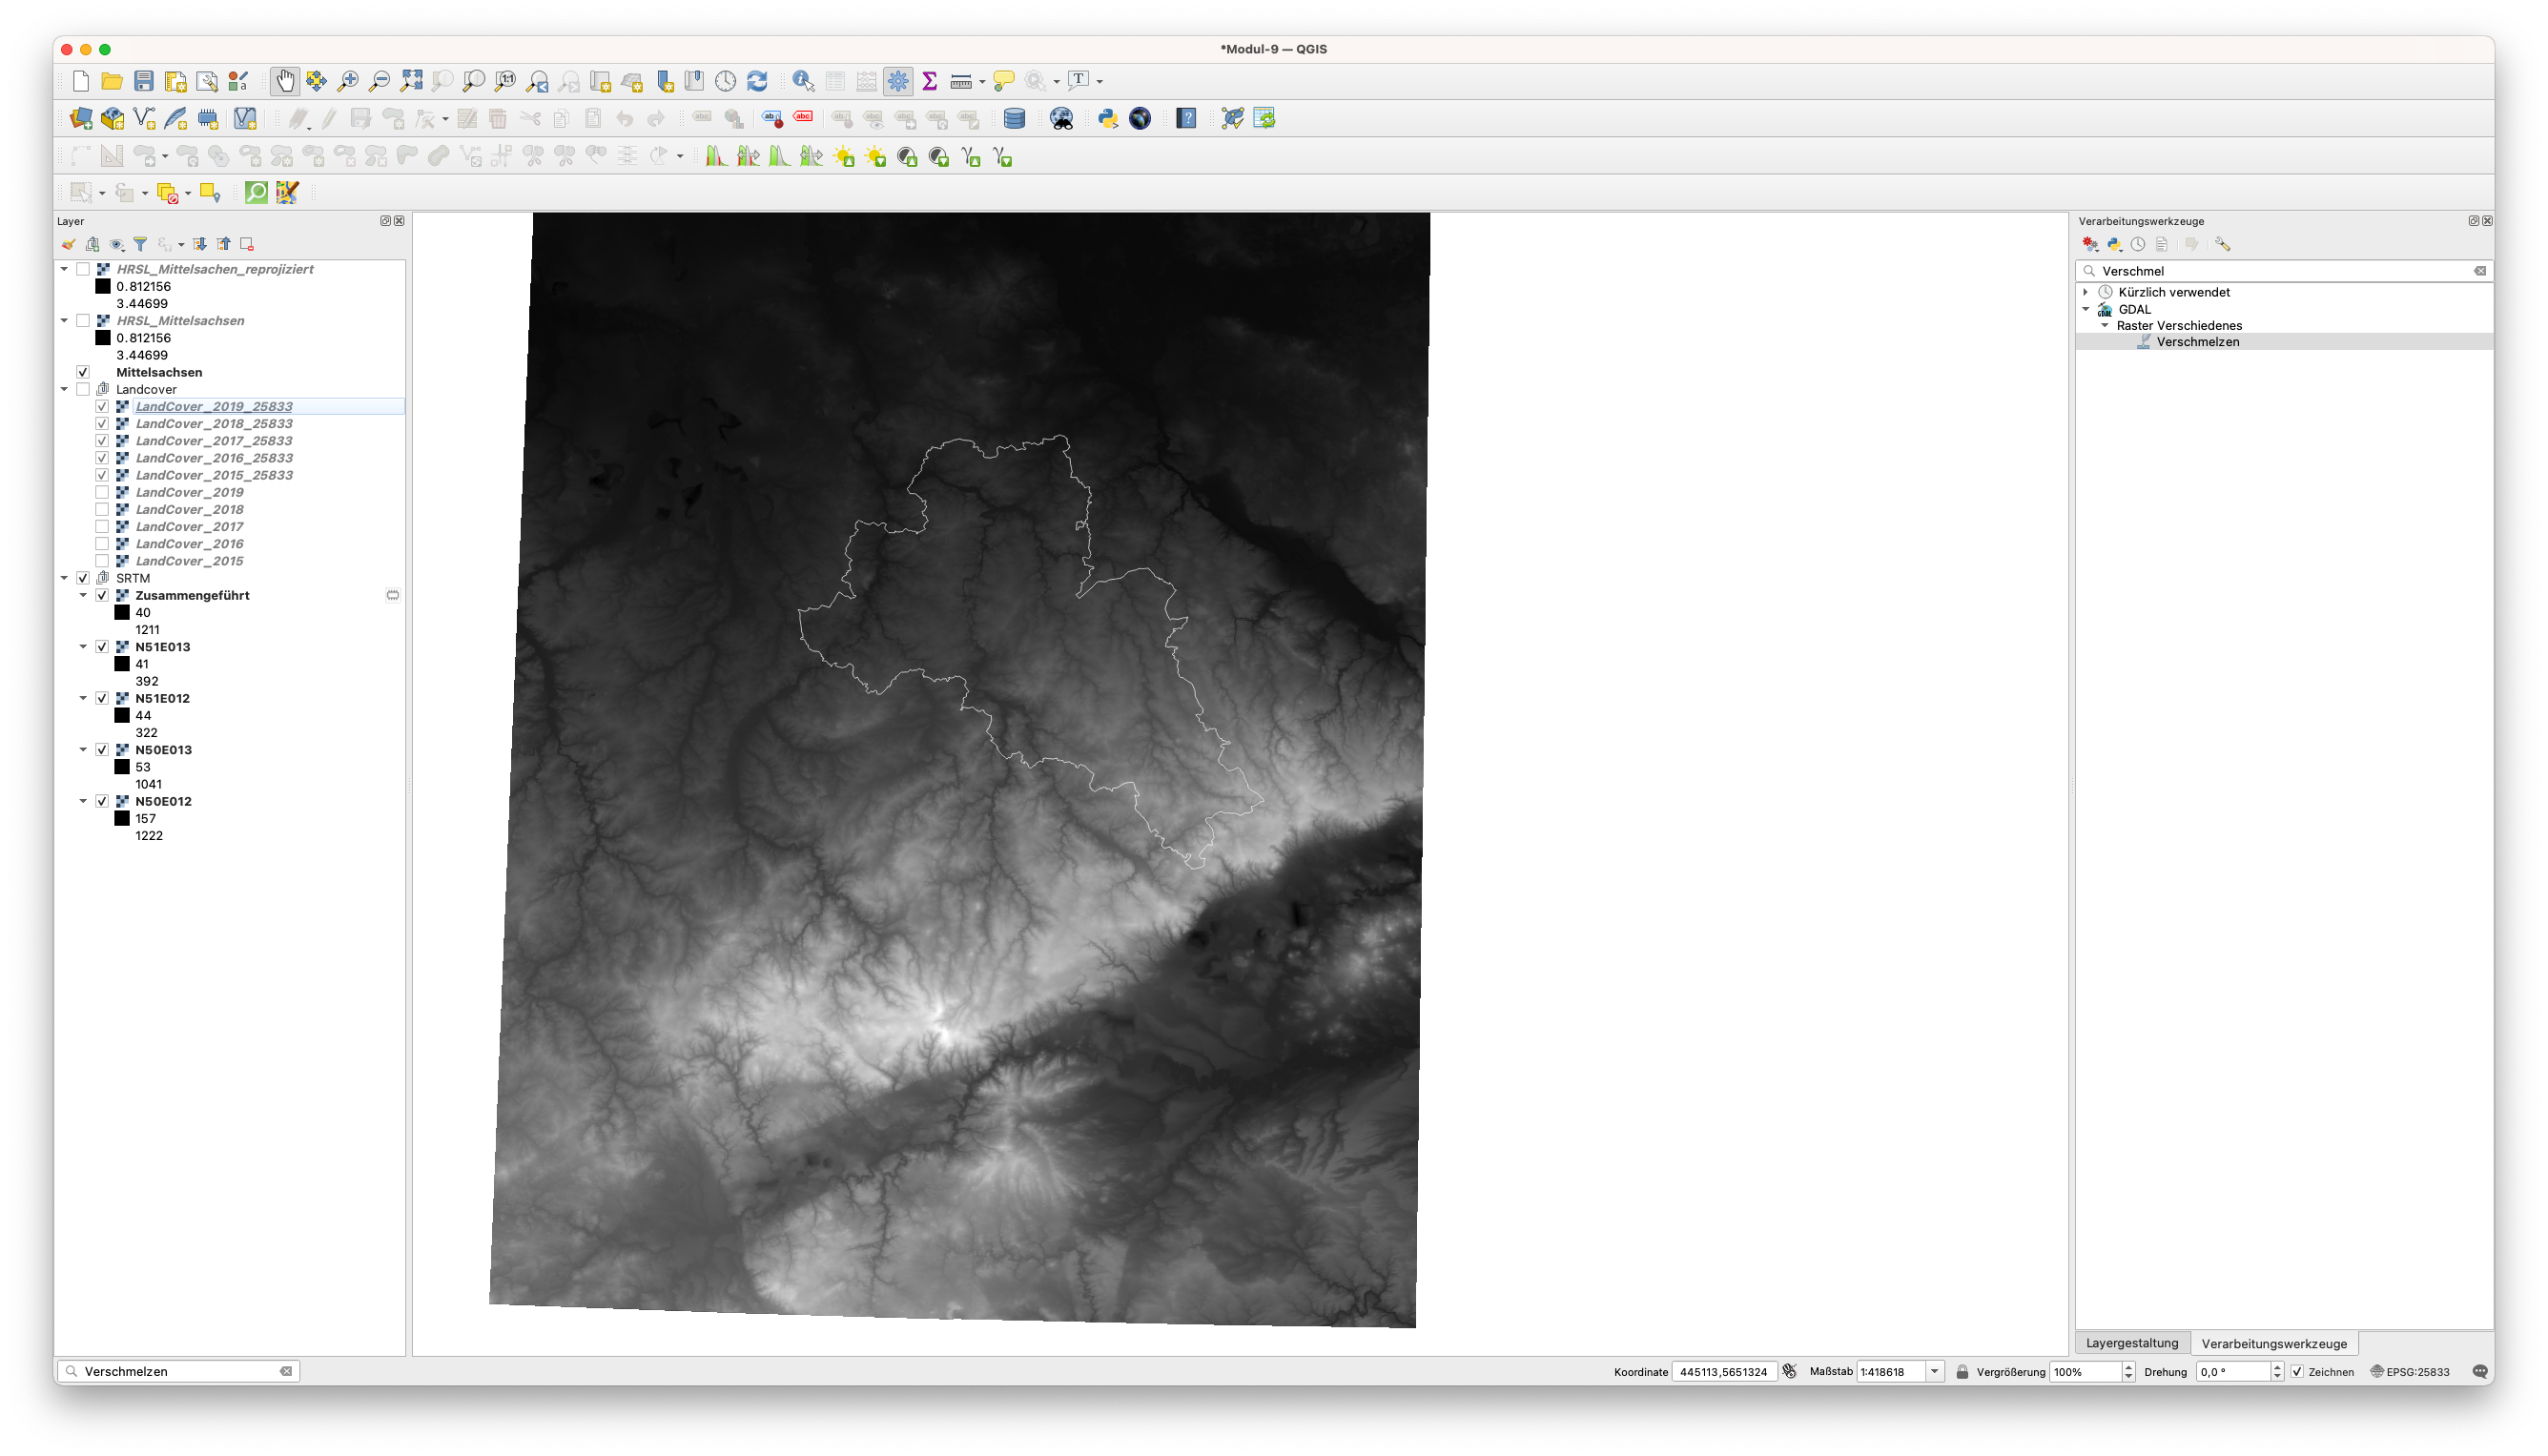Open the Temporal Controller clock icon

tap(726, 81)
